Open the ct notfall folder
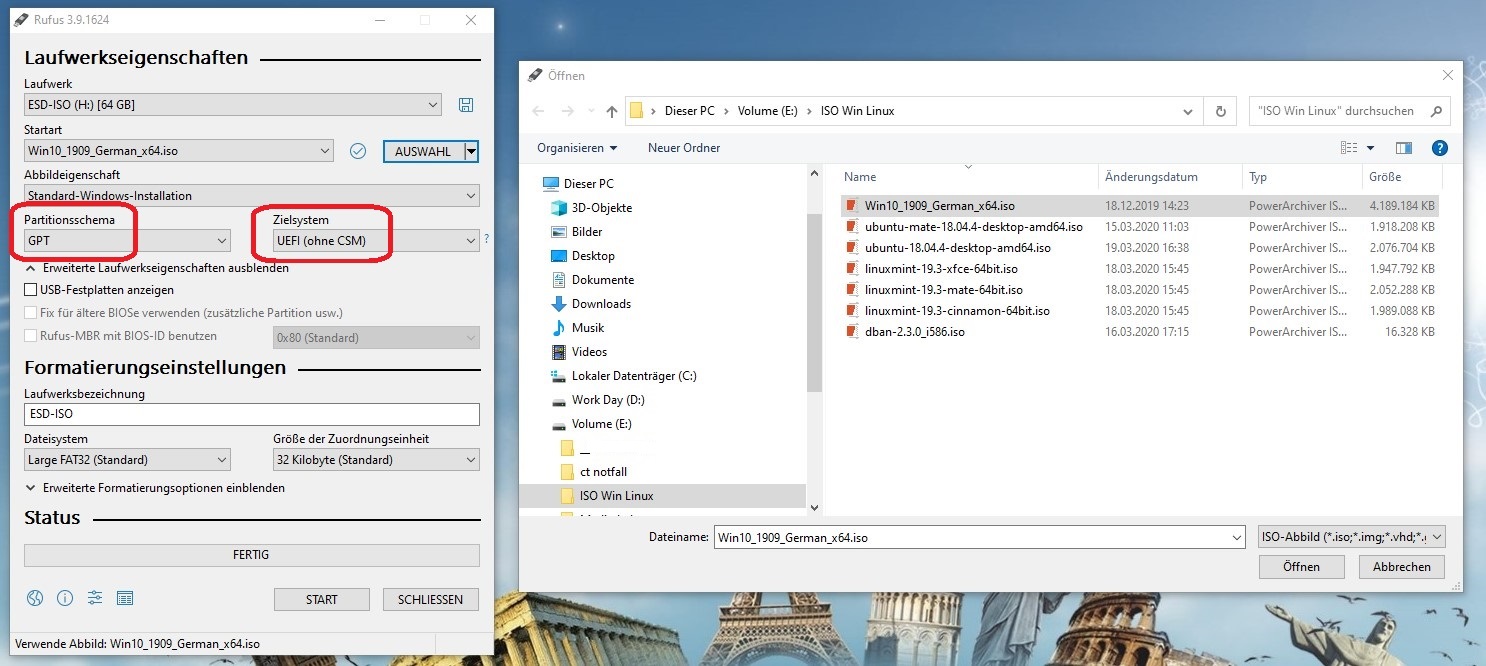This screenshot has height=666, width=1486. tap(594, 472)
